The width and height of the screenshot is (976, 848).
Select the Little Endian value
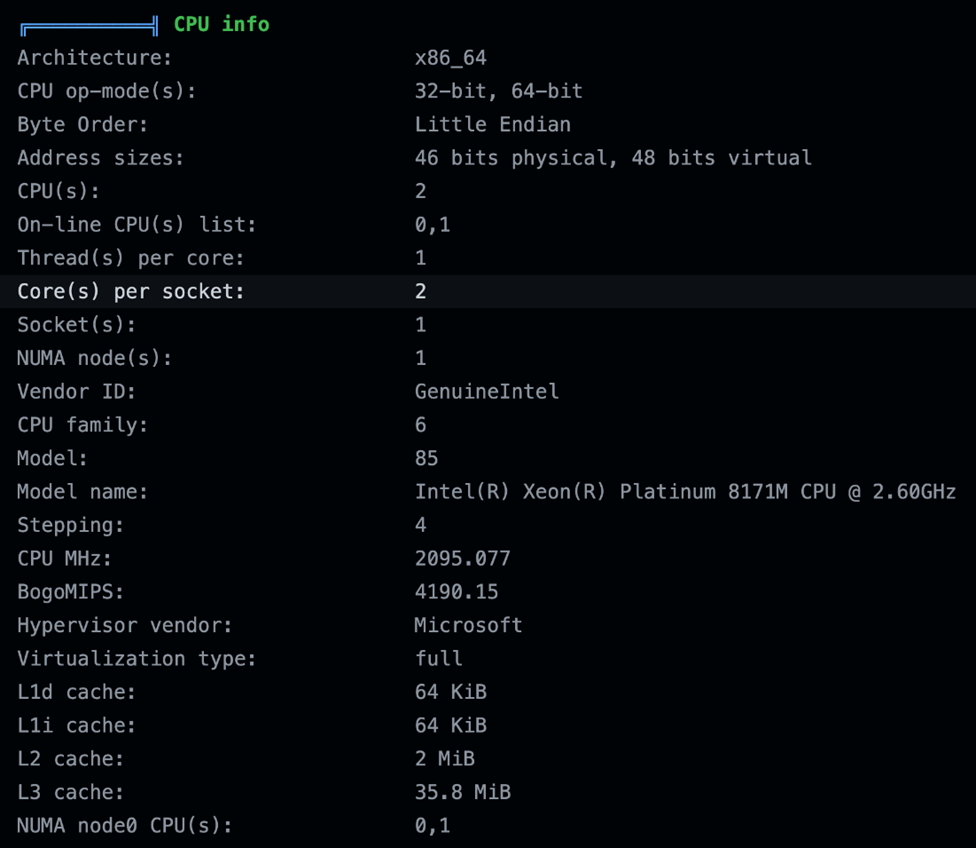pyautogui.click(x=492, y=125)
